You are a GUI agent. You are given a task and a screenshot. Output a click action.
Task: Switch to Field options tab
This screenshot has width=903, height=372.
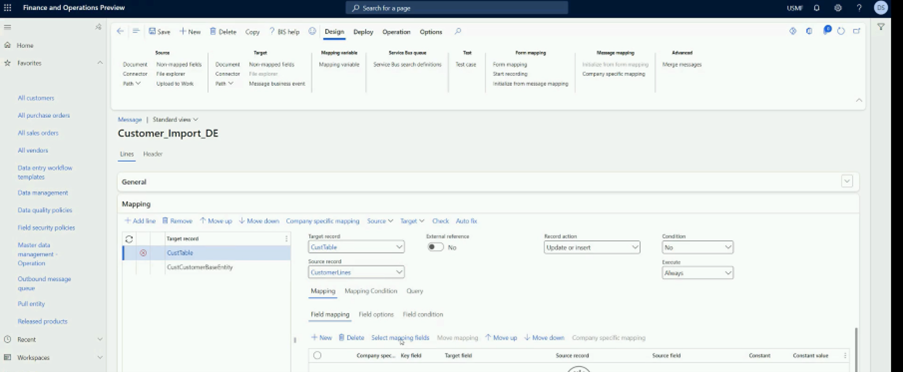point(376,315)
